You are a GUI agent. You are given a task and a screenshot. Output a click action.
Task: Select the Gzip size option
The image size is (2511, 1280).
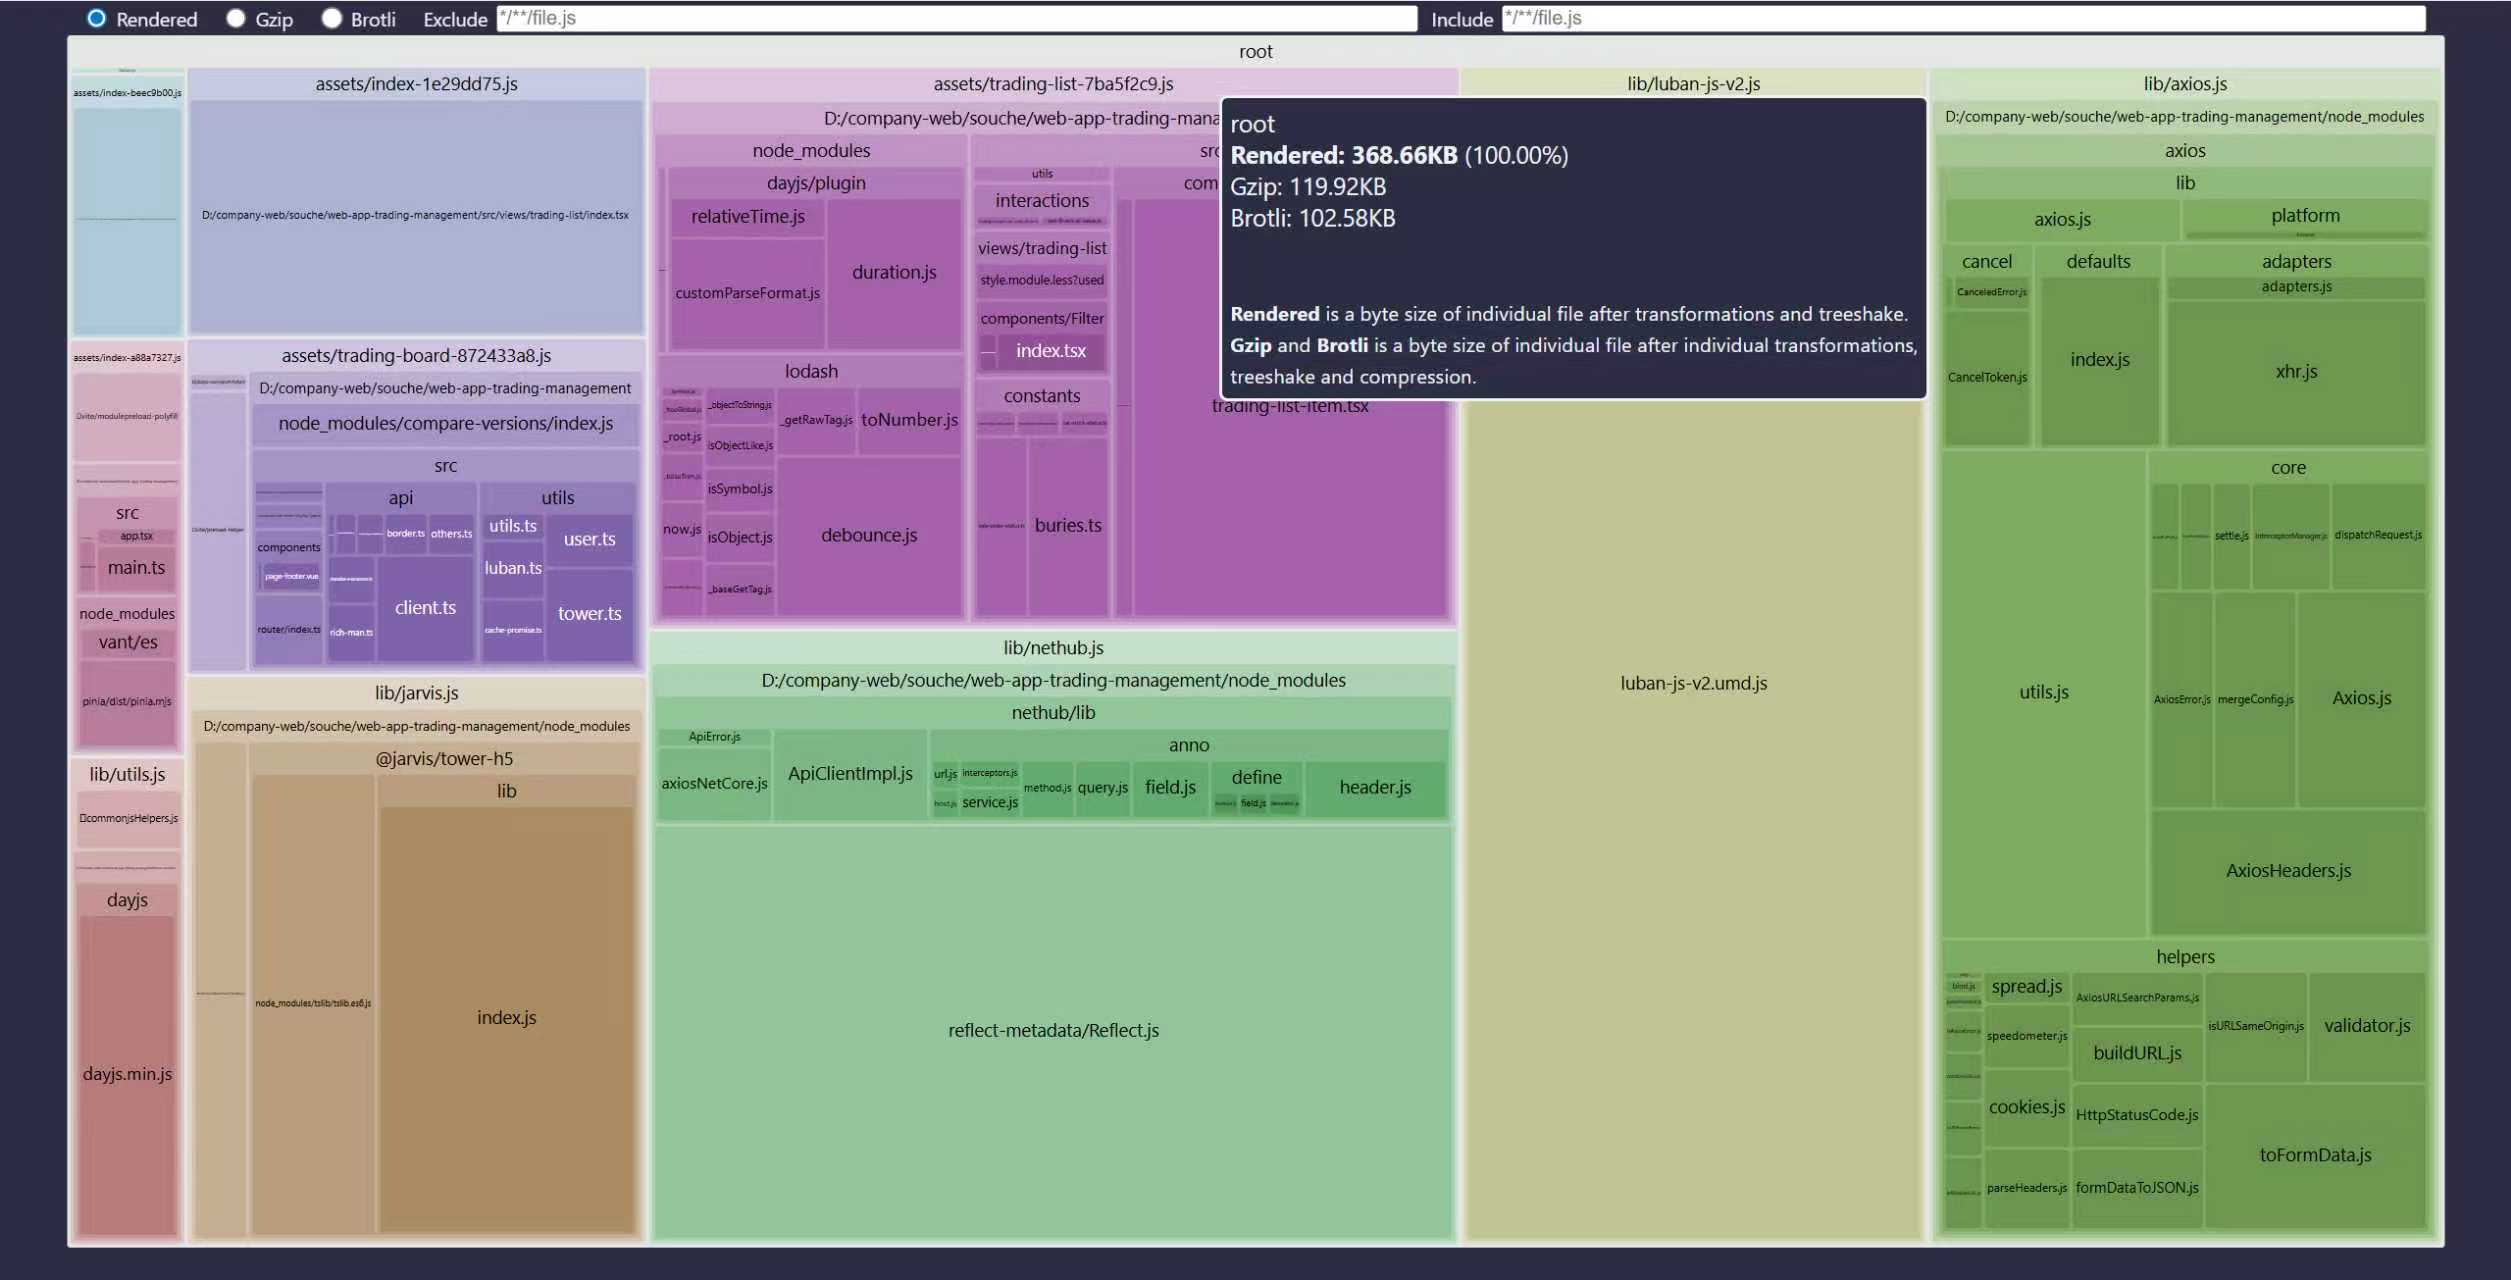236,18
